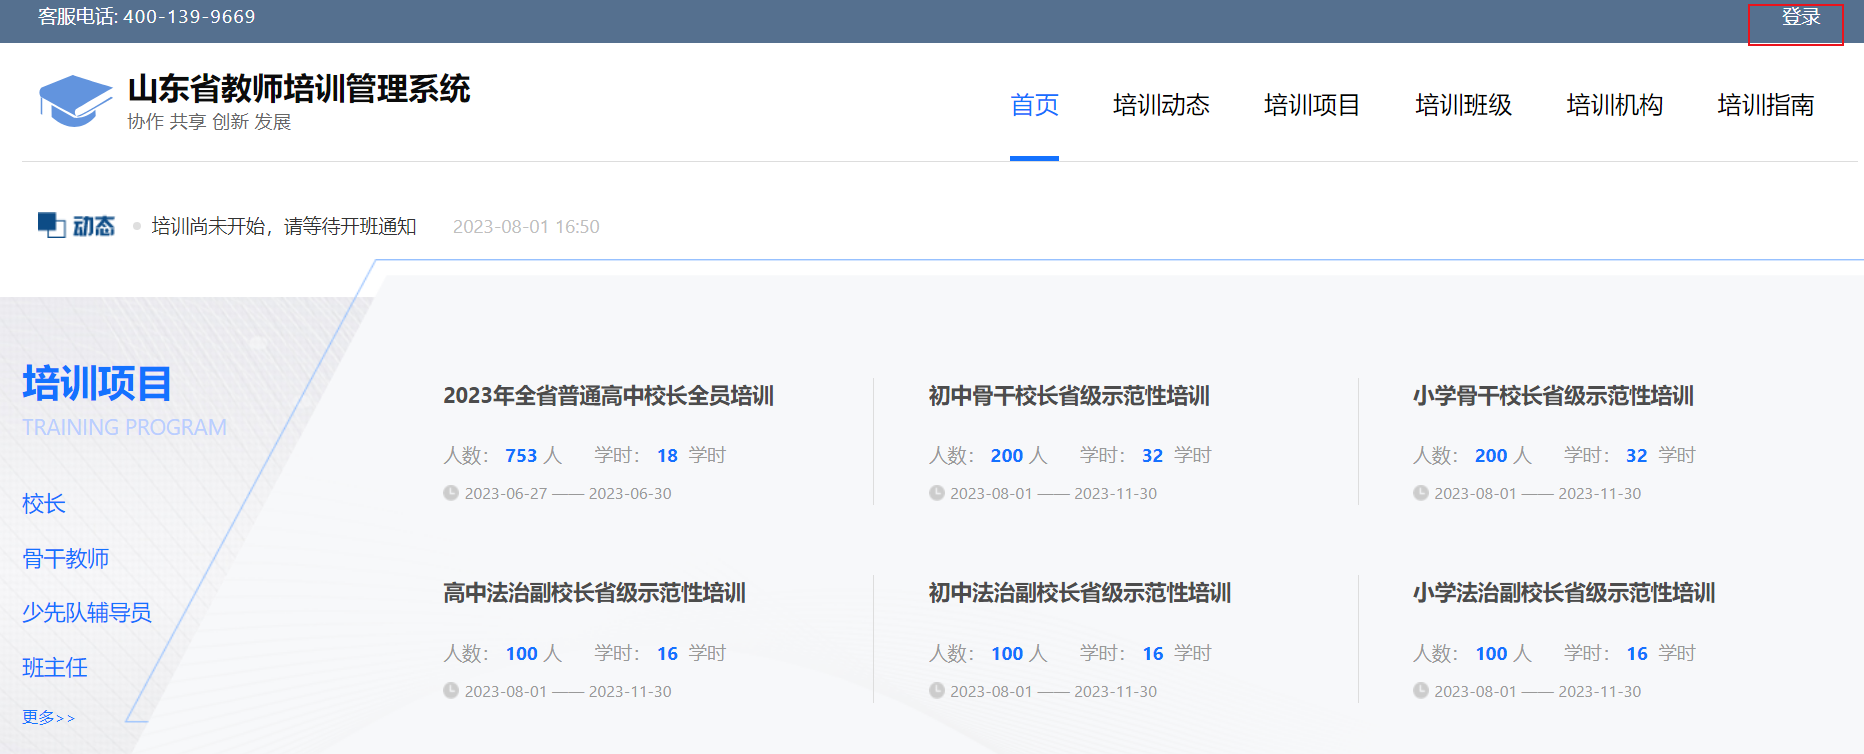Select the 班主任 category link
This screenshot has width=1864, height=754.
tap(55, 668)
